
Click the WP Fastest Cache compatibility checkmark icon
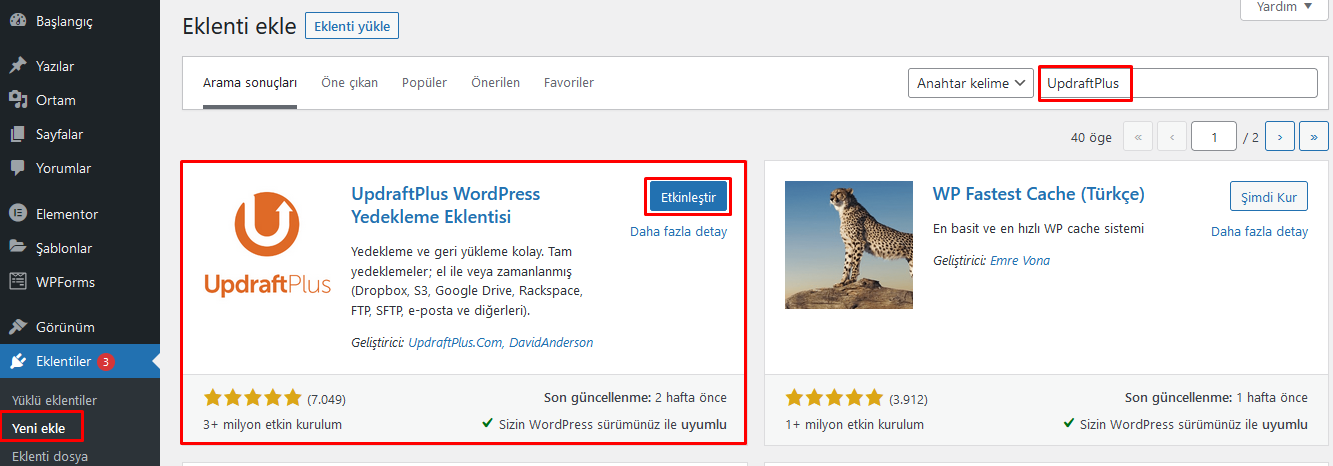1069,424
